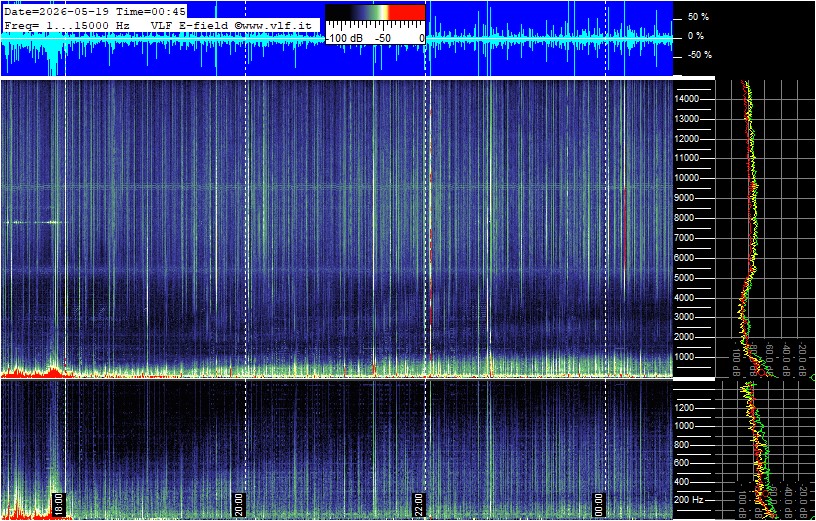This screenshot has height=521, width=816.
Task: Select the 18:00 time marker
Action: pyautogui.click(x=59, y=503)
